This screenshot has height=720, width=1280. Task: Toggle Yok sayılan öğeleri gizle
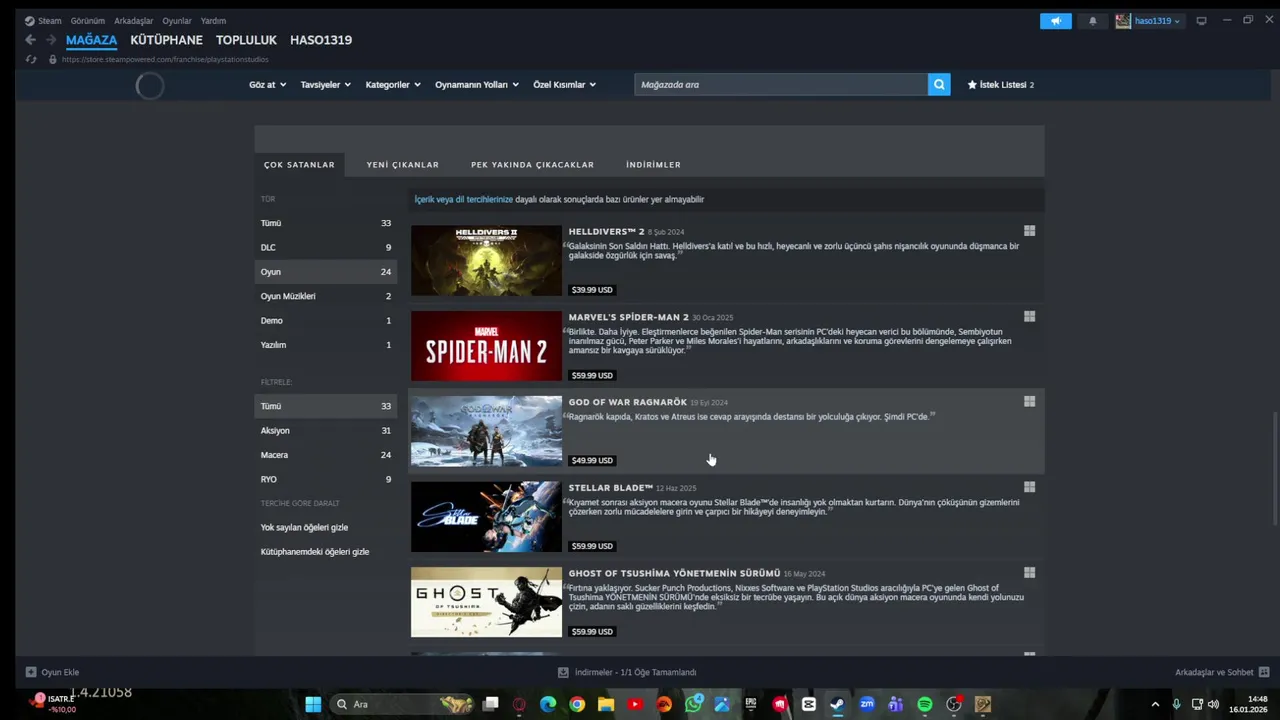(304, 527)
